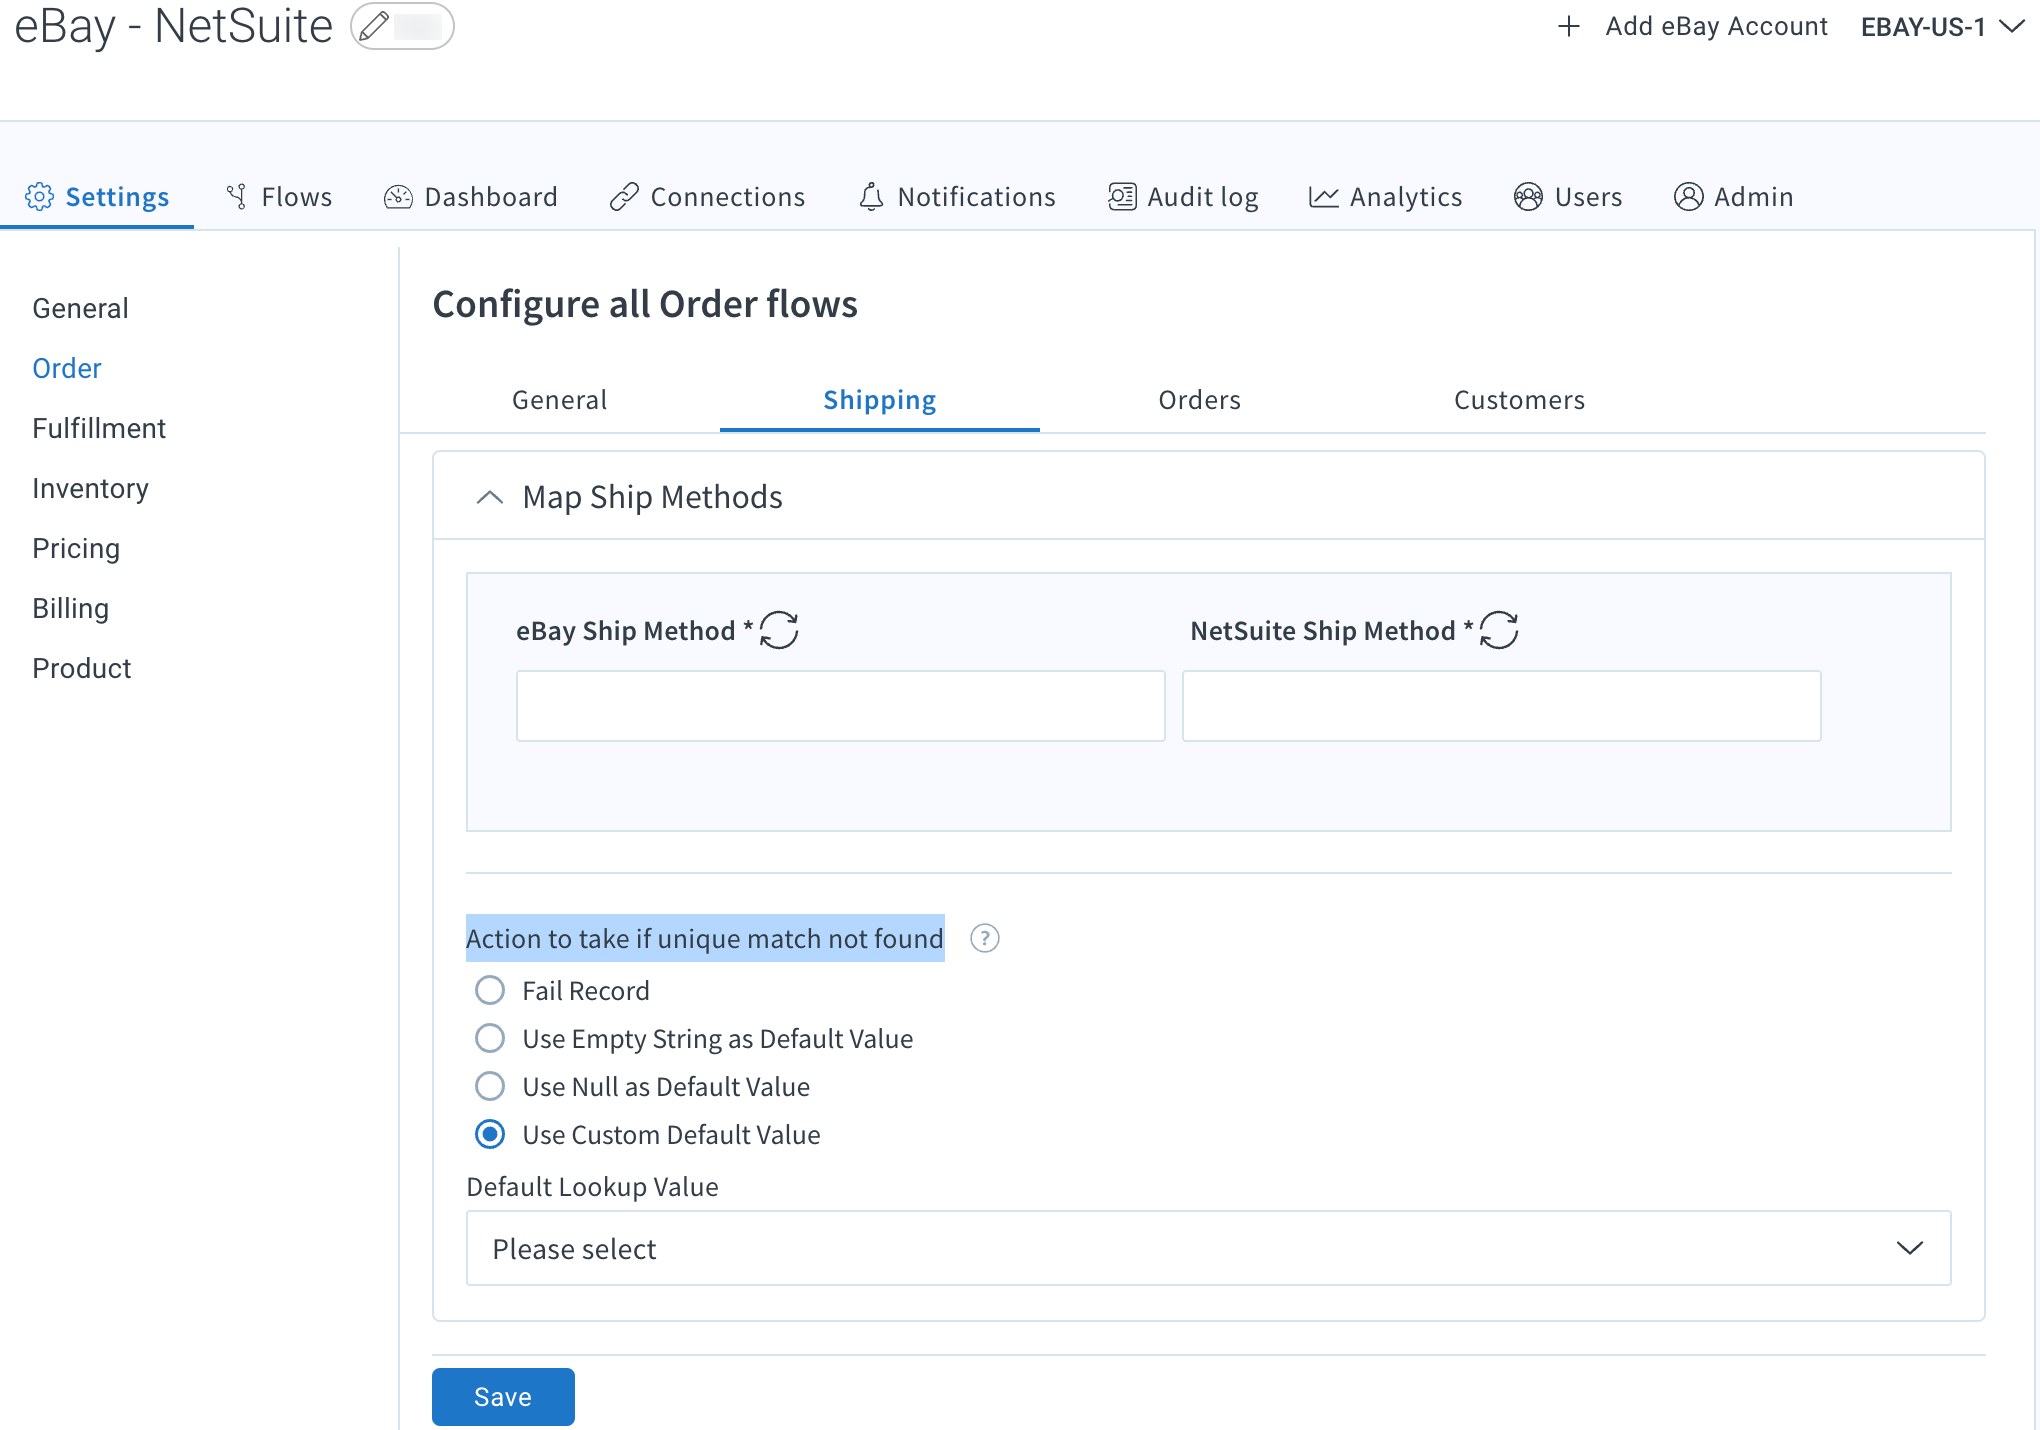This screenshot has height=1430, width=2040.
Task: Open Pricing settings in sidebar
Action: pos(76,548)
